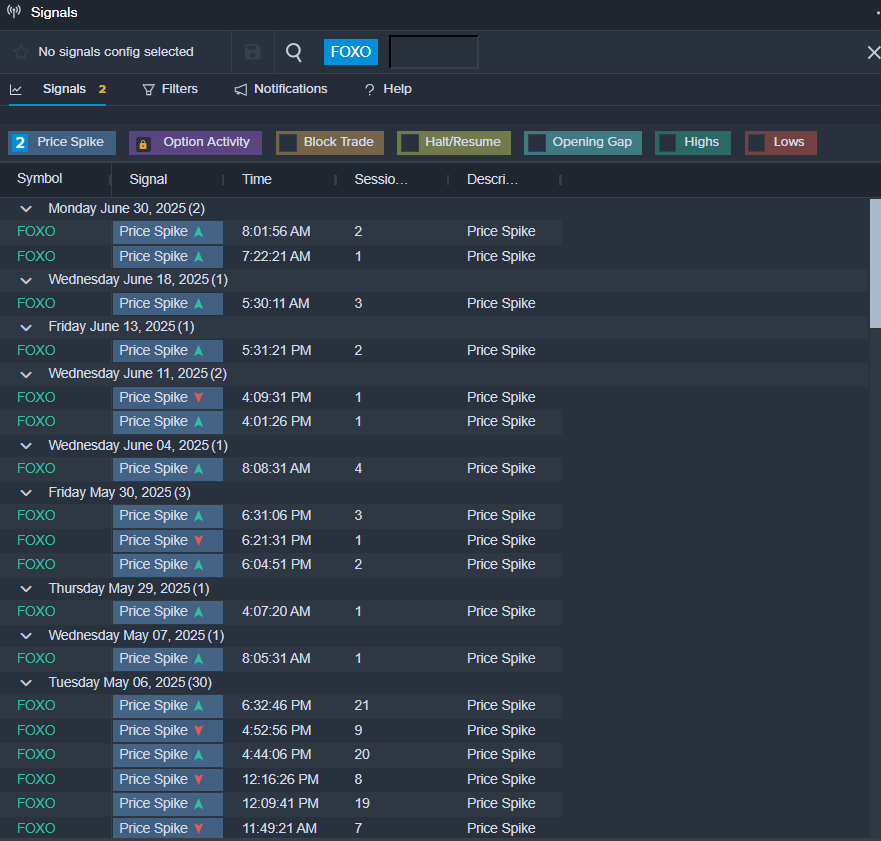This screenshot has width=881, height=841.
Task: Click FOXO symbol in 8:01:56 AM row
Action: (36, 231)
